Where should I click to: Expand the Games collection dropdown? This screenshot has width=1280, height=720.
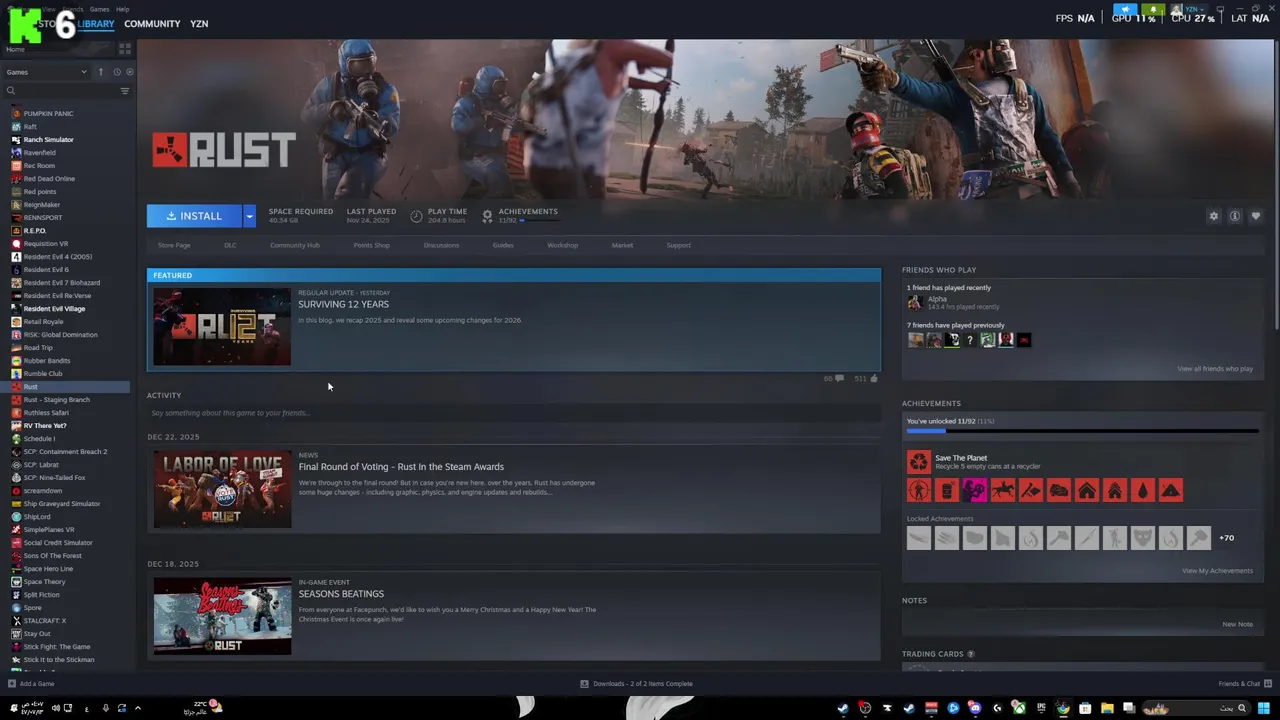pyautogui.click(x=47, y=72)
